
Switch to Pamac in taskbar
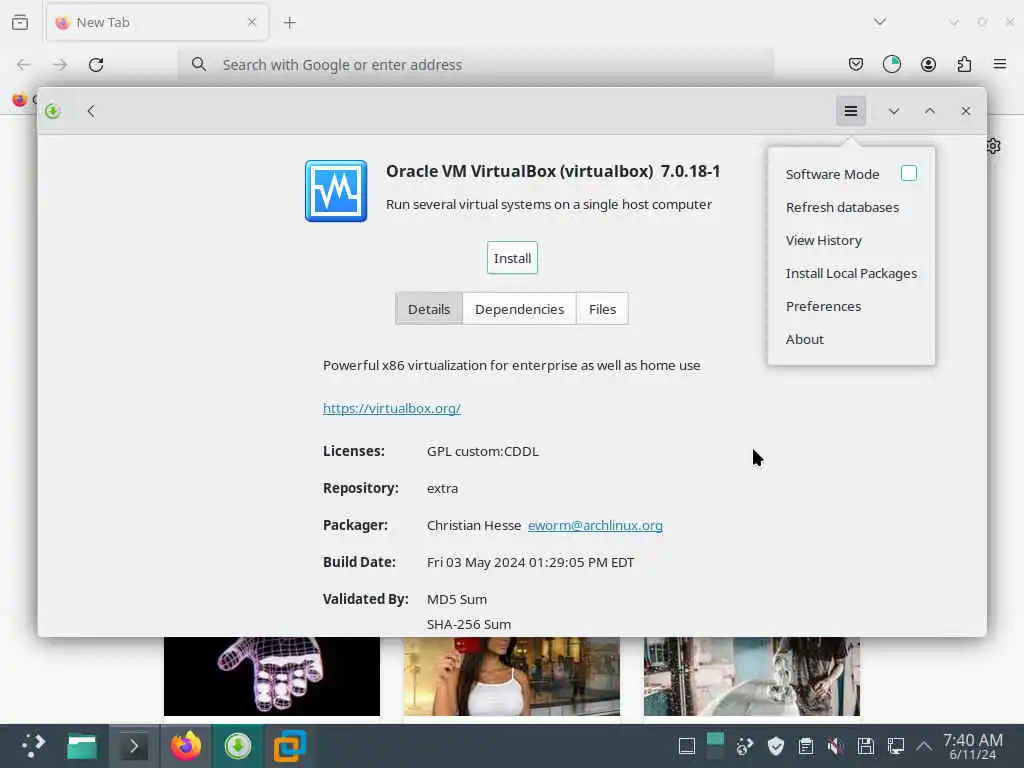tap(238, 746)
